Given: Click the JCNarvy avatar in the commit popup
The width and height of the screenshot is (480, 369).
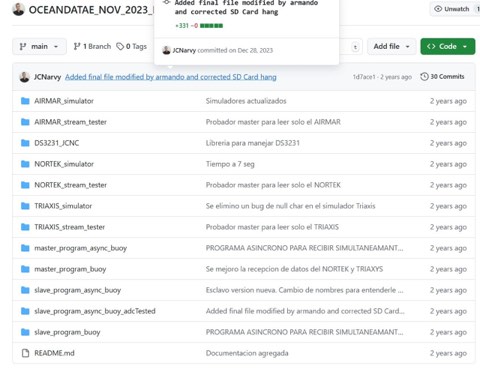Looking at the screenshot, I should (x=166, y=50).
